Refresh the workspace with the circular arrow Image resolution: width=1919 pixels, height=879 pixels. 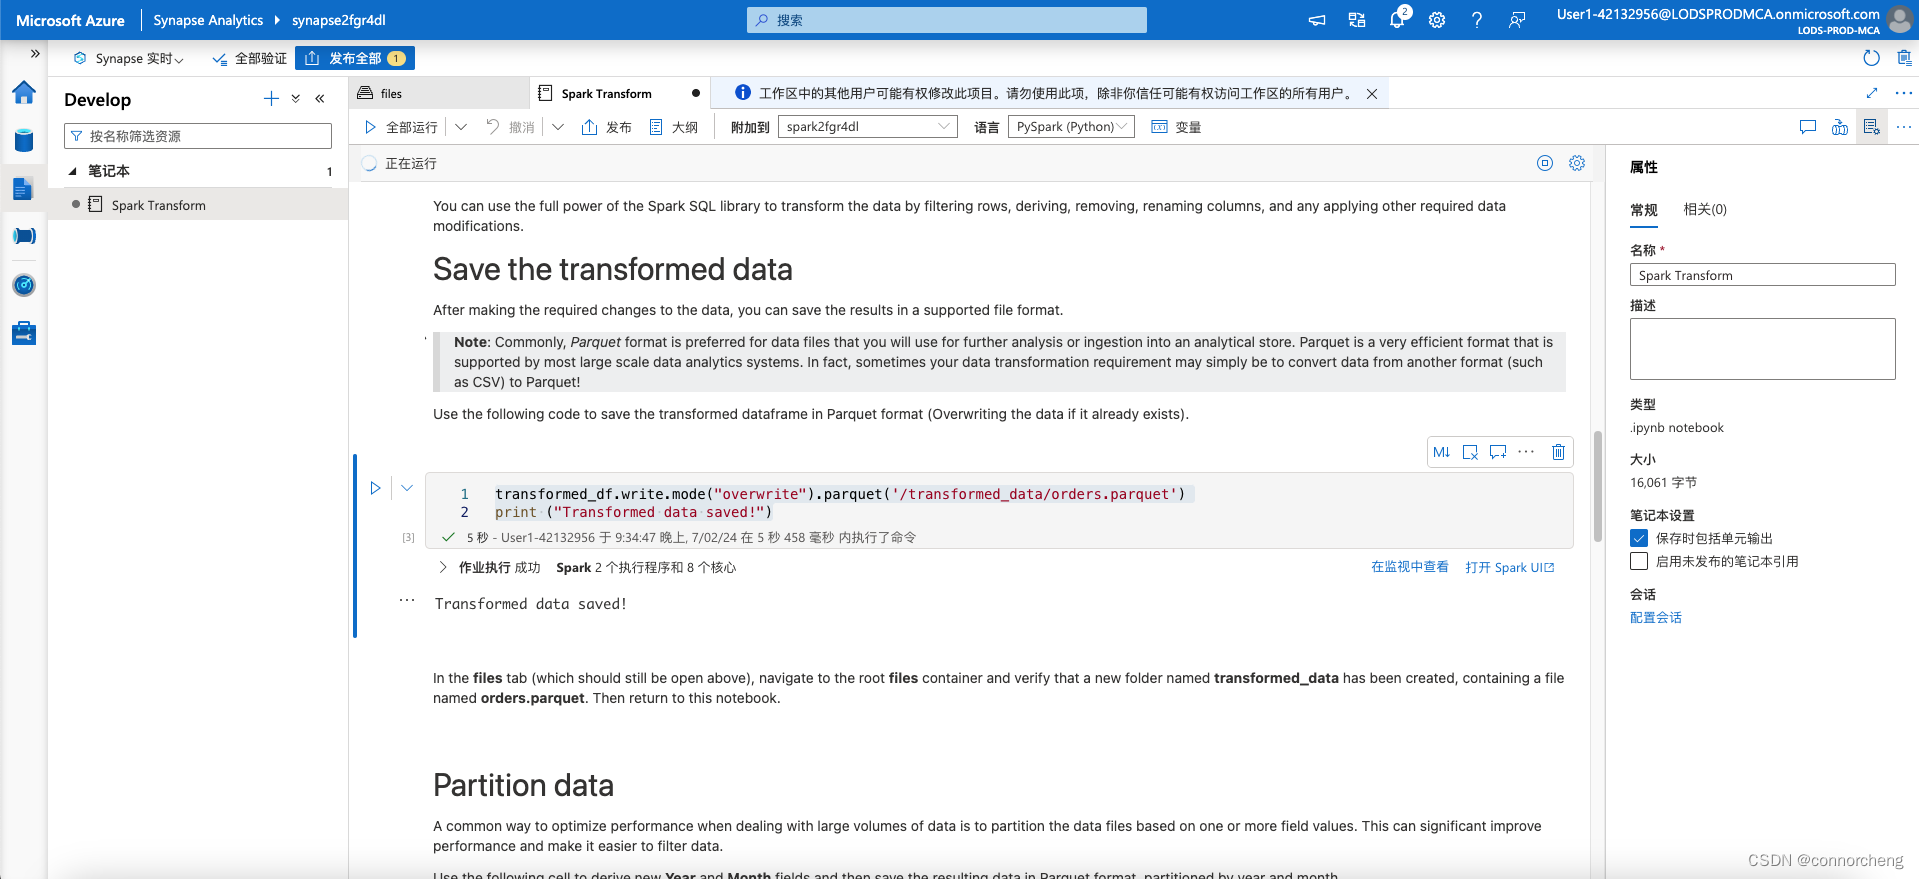coord(1872,58)
